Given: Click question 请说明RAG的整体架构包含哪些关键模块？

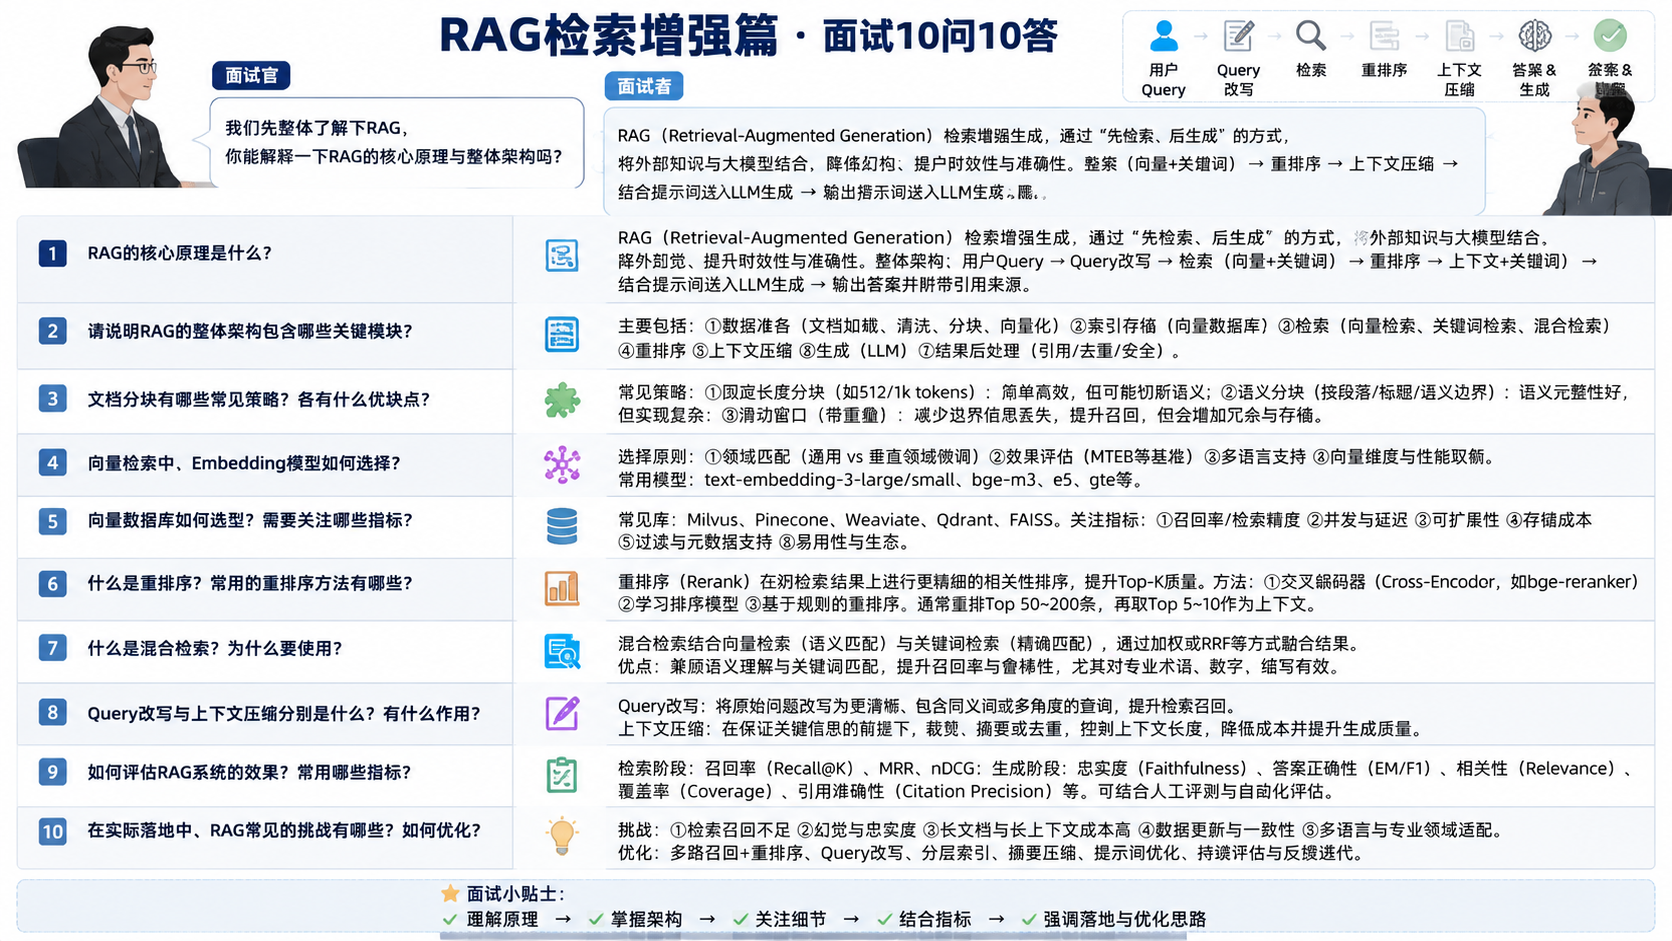Looking at the screenshot, I should click(250, 331).
